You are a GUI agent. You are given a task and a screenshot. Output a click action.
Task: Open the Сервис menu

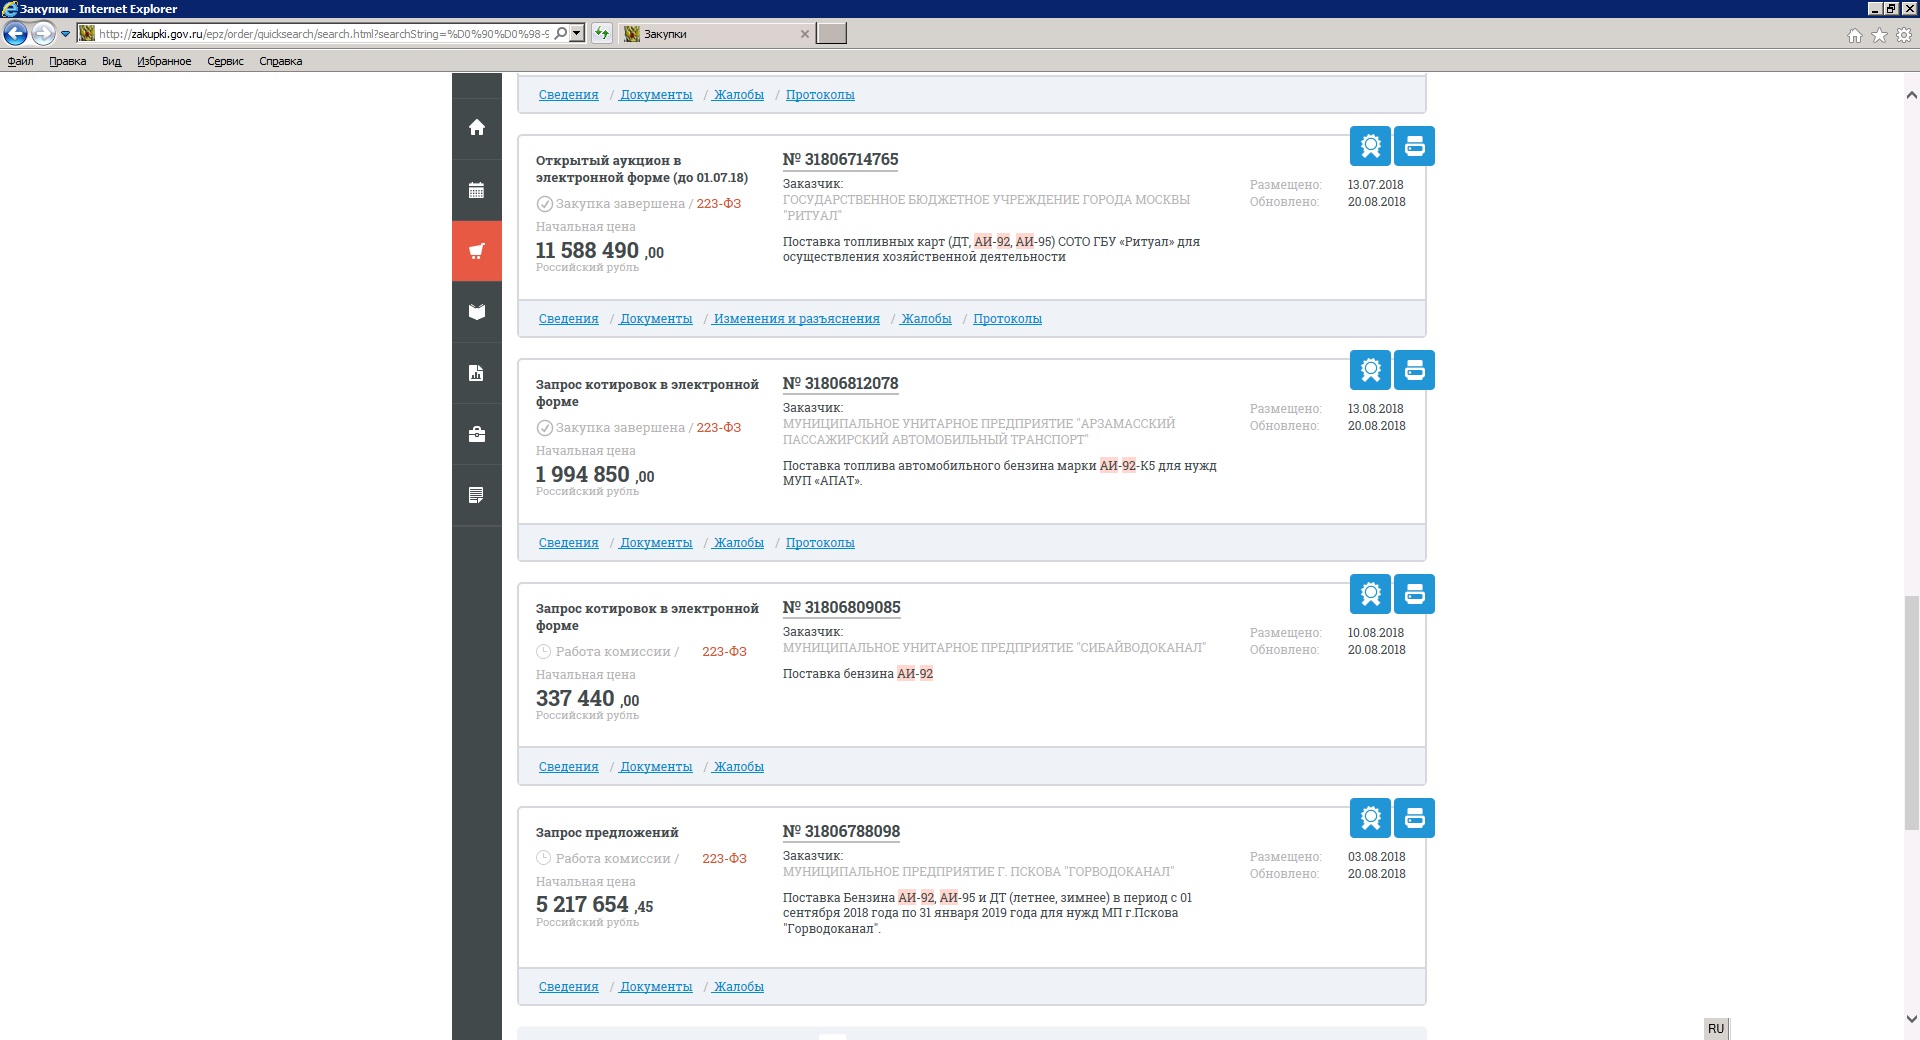pos(225,61)
